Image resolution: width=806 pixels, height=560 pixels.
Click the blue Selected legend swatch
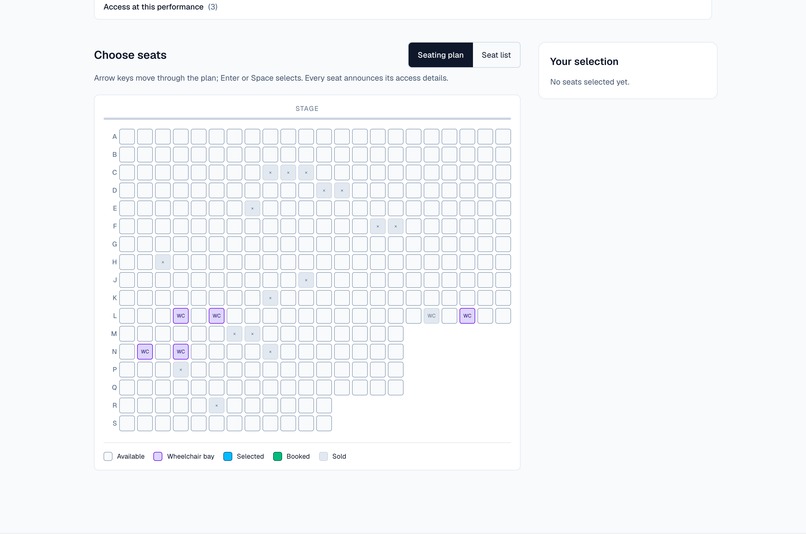[x=228, y=457]
